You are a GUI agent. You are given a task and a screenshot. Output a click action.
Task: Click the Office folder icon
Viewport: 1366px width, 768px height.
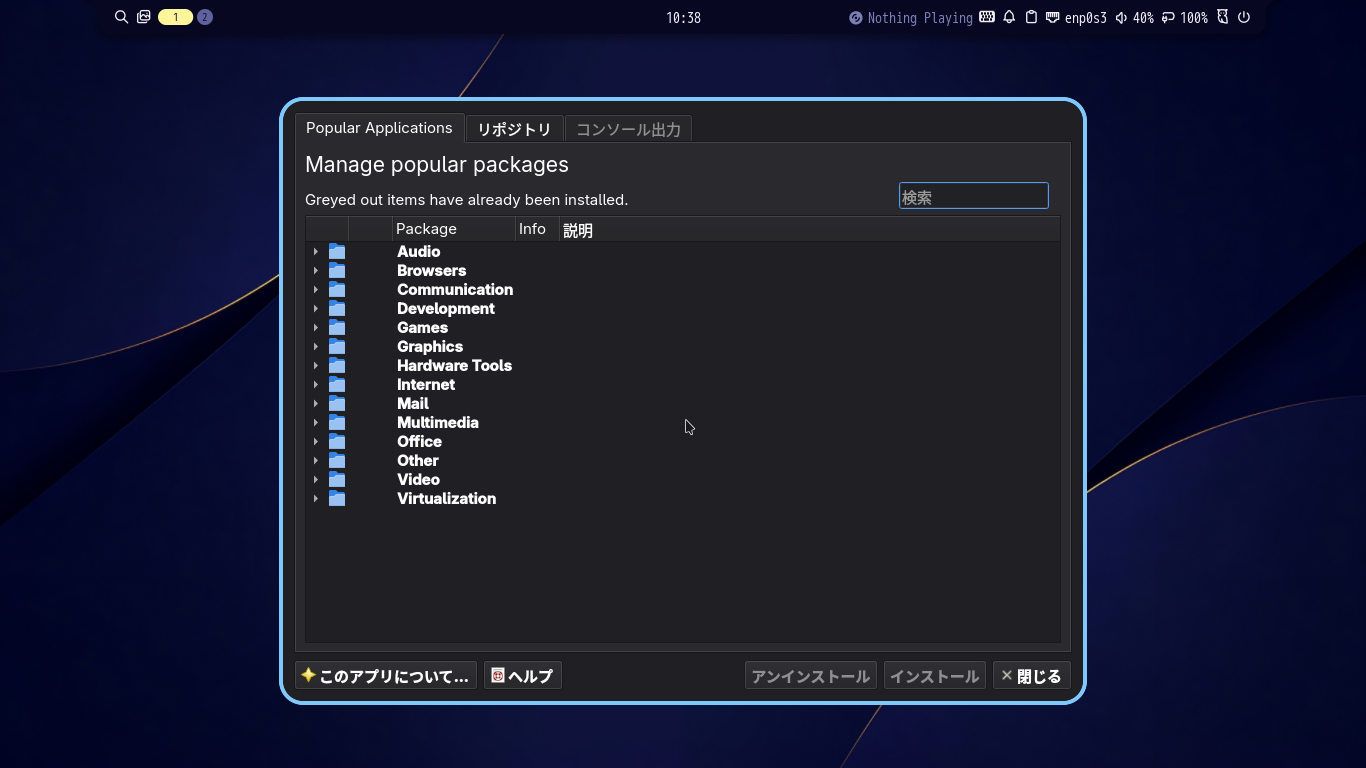pyautogui.click(x=337, y=442)
